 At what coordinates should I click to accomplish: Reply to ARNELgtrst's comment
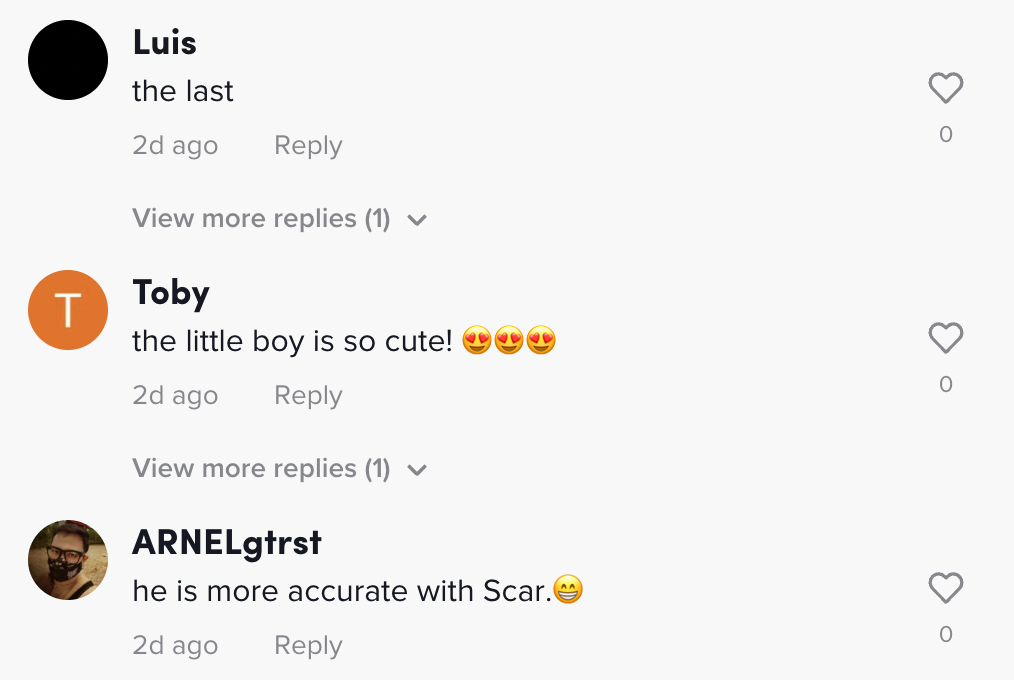click(308, 646)
